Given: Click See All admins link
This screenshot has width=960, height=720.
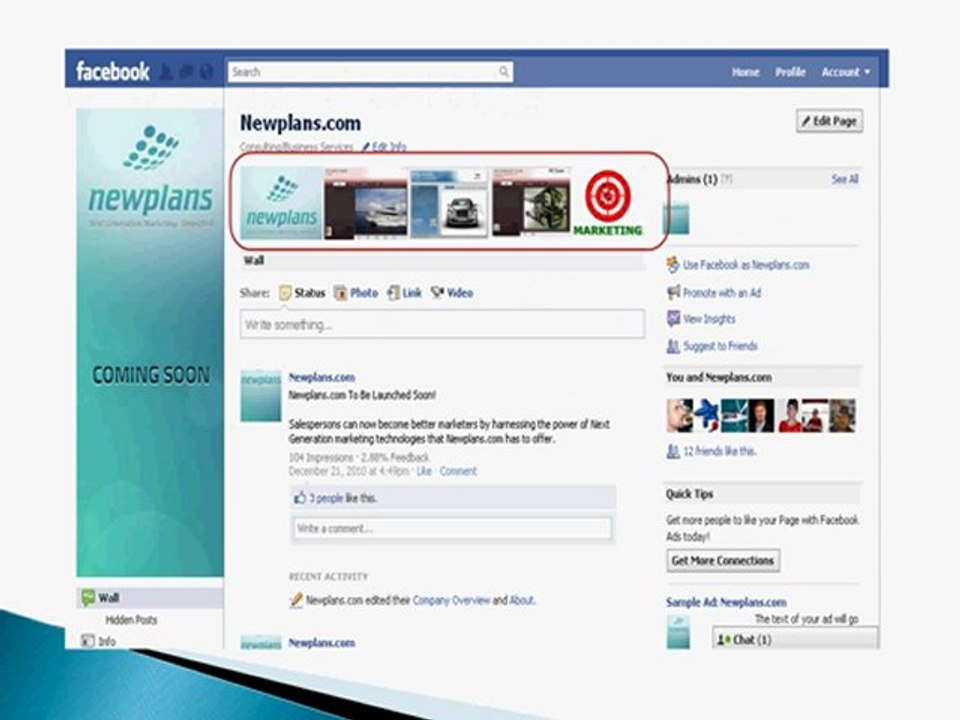Looking at the screenshot, I should (845, 179).
